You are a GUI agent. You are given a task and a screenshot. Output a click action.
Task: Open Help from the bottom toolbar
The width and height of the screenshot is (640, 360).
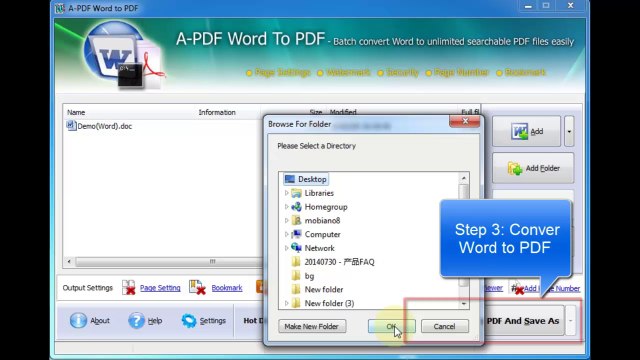pos(145,320)
